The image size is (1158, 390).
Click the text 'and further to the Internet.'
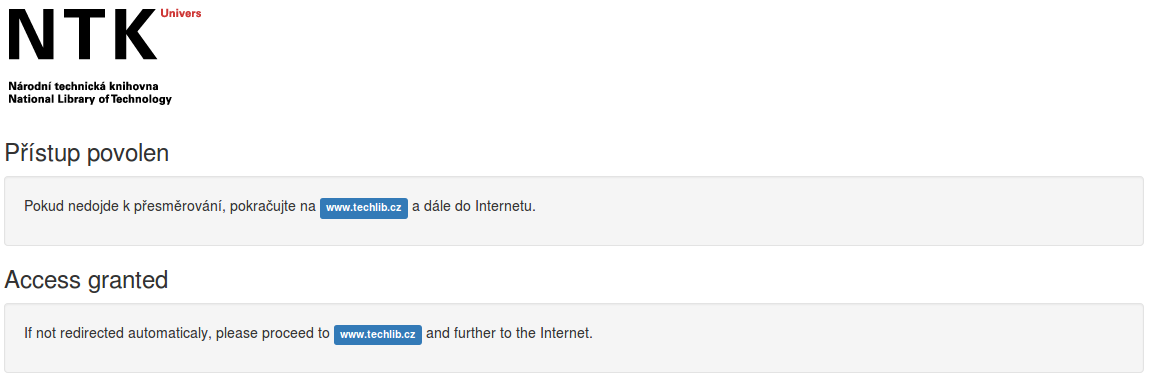point(510,333)
